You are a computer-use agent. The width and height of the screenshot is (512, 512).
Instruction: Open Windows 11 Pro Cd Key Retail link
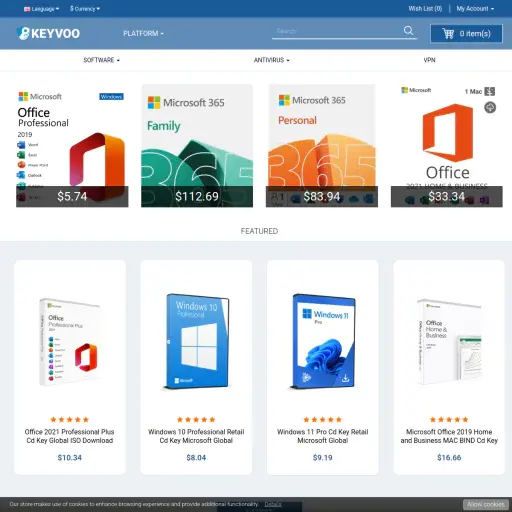coord(323,436)
